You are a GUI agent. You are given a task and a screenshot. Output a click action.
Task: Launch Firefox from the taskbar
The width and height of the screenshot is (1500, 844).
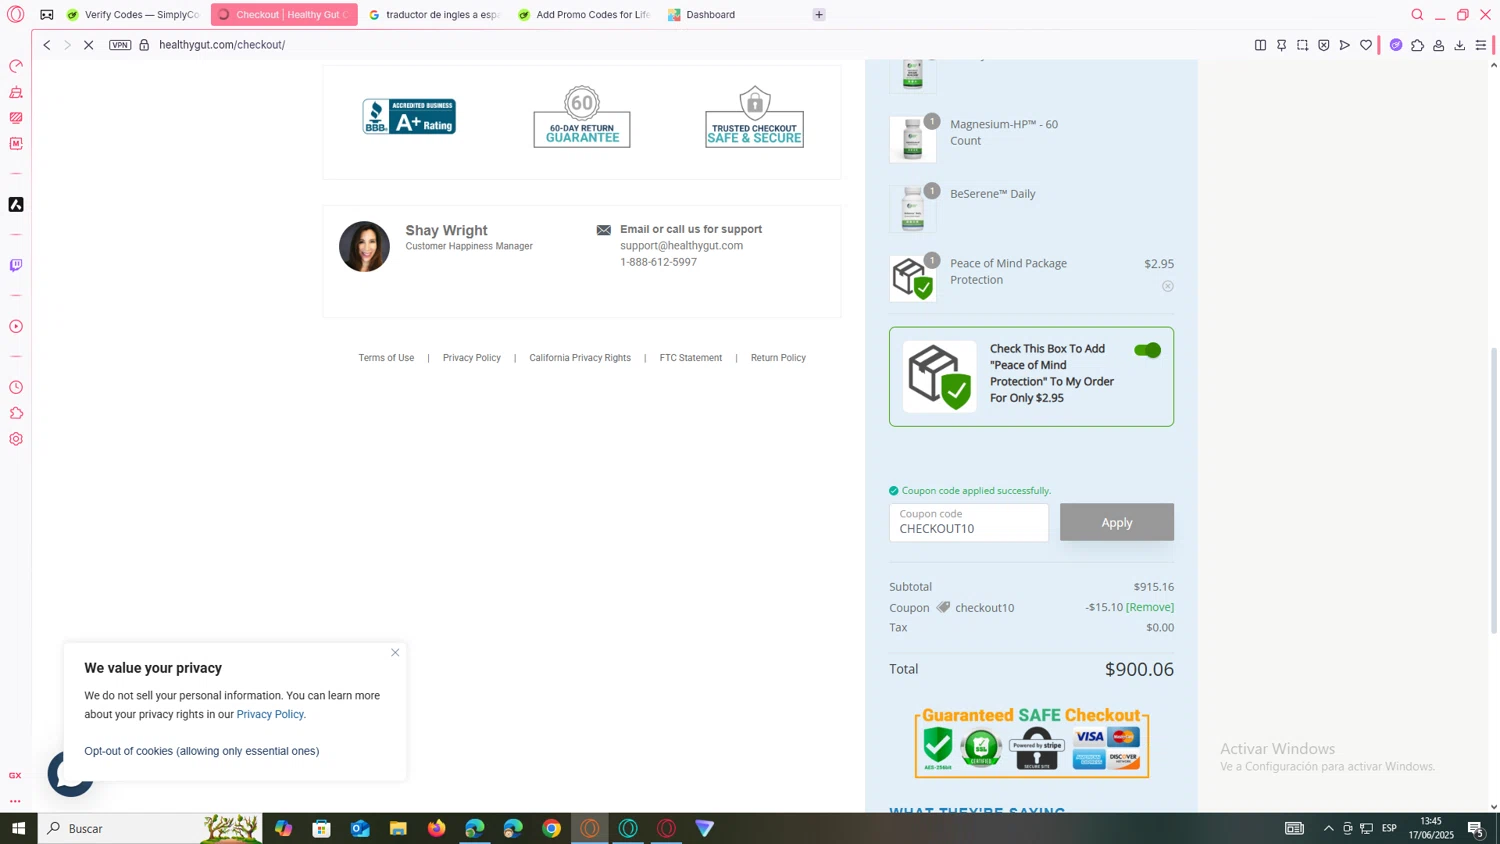[x=436, y=828]
